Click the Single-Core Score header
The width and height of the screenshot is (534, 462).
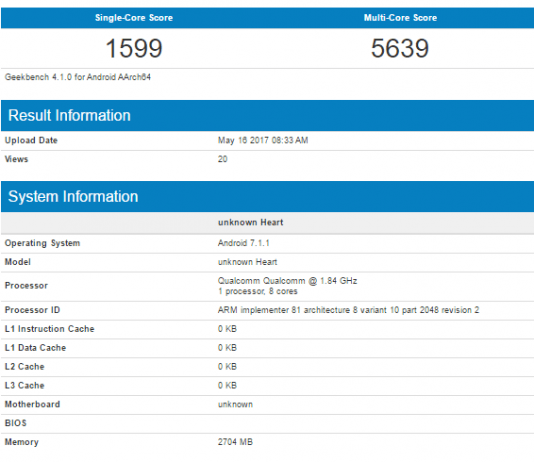134,18
